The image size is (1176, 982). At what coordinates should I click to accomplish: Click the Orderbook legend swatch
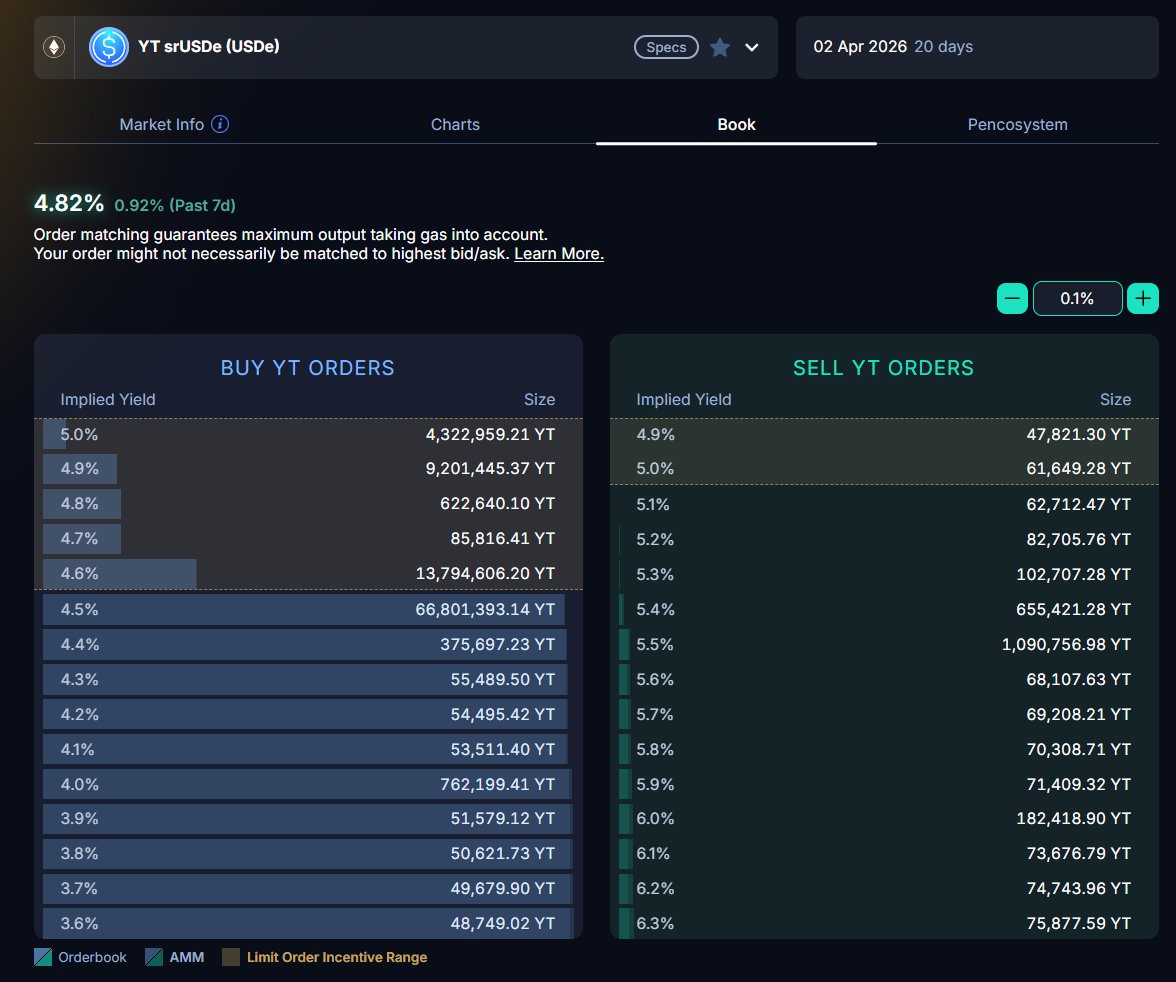pyautogui.click(x=43, y=957)
